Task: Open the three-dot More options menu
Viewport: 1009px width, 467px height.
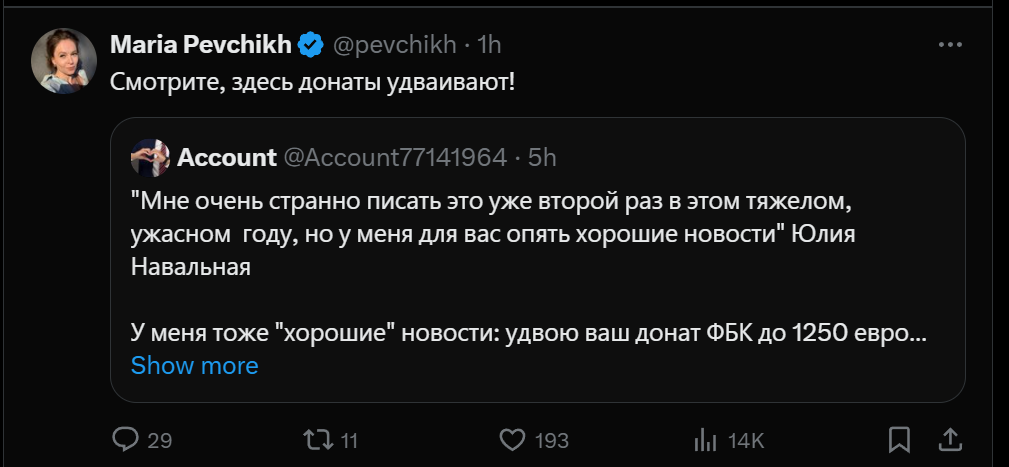Action: coord(949,45)
